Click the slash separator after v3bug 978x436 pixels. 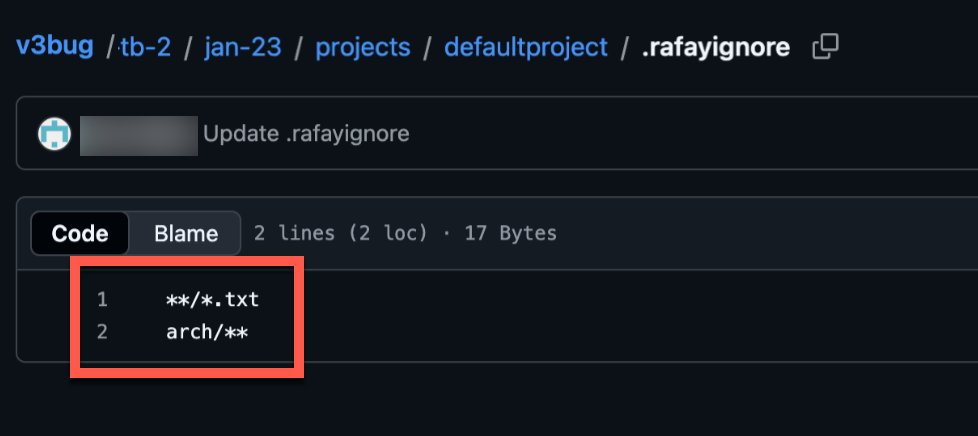coord(109,47)
